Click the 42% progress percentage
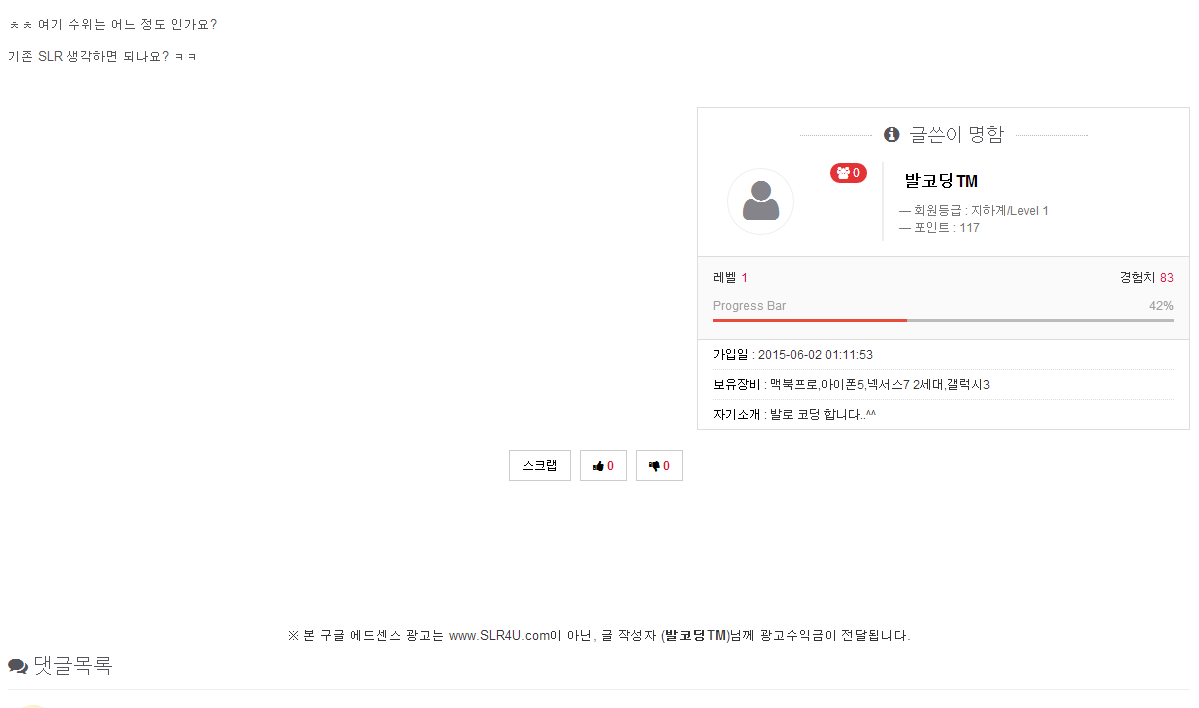Image resolution: width=1199 pixels, height=708 pixels. click(x=1161, y=306)
